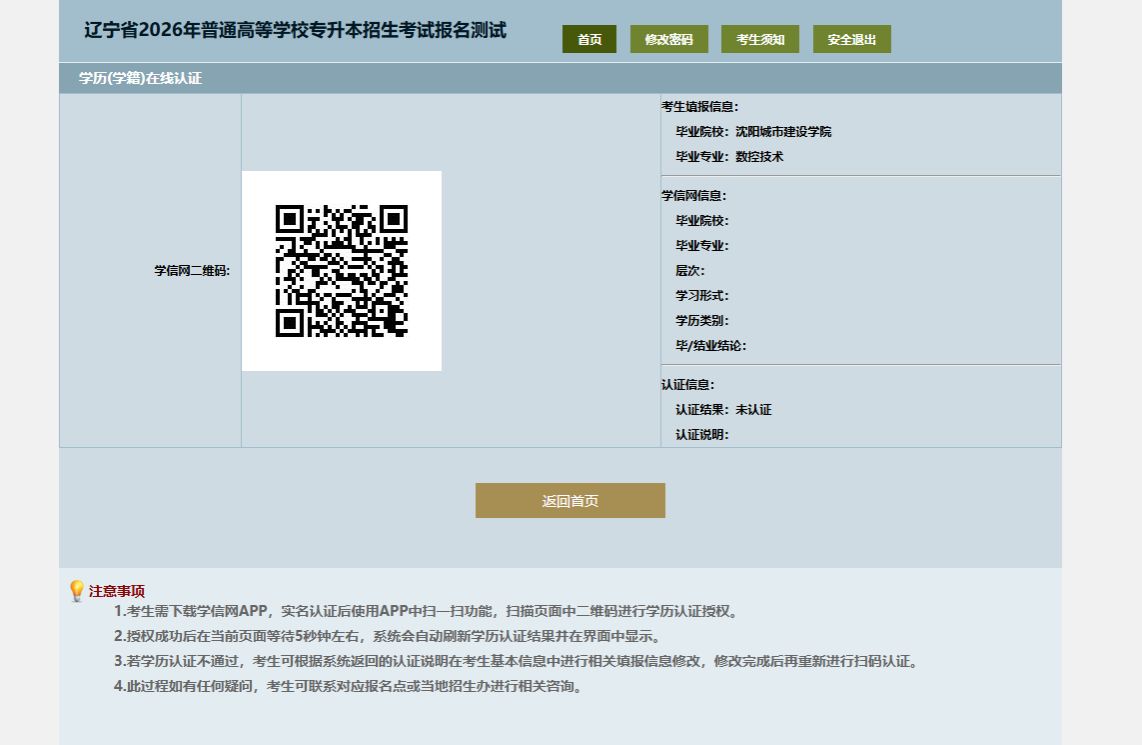The height and width of the screenshot is (745, 1142).
Task: Click note 1 about downloading 学信网APP
Action: pyautogui.click(x=427, y=612)
